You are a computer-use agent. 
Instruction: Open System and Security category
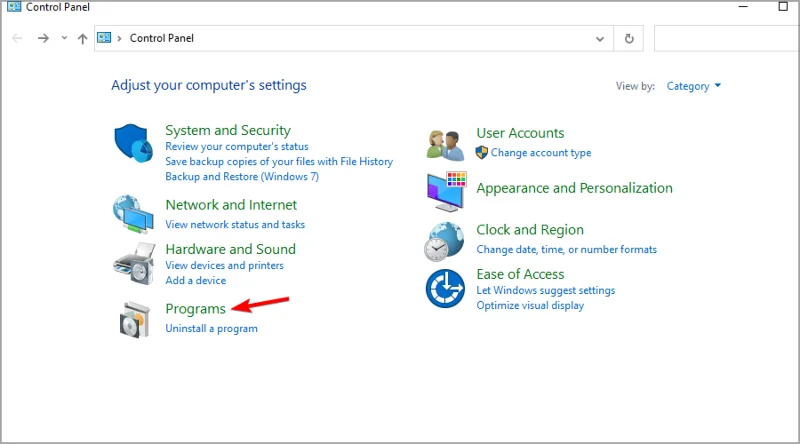tap(228, 131)
